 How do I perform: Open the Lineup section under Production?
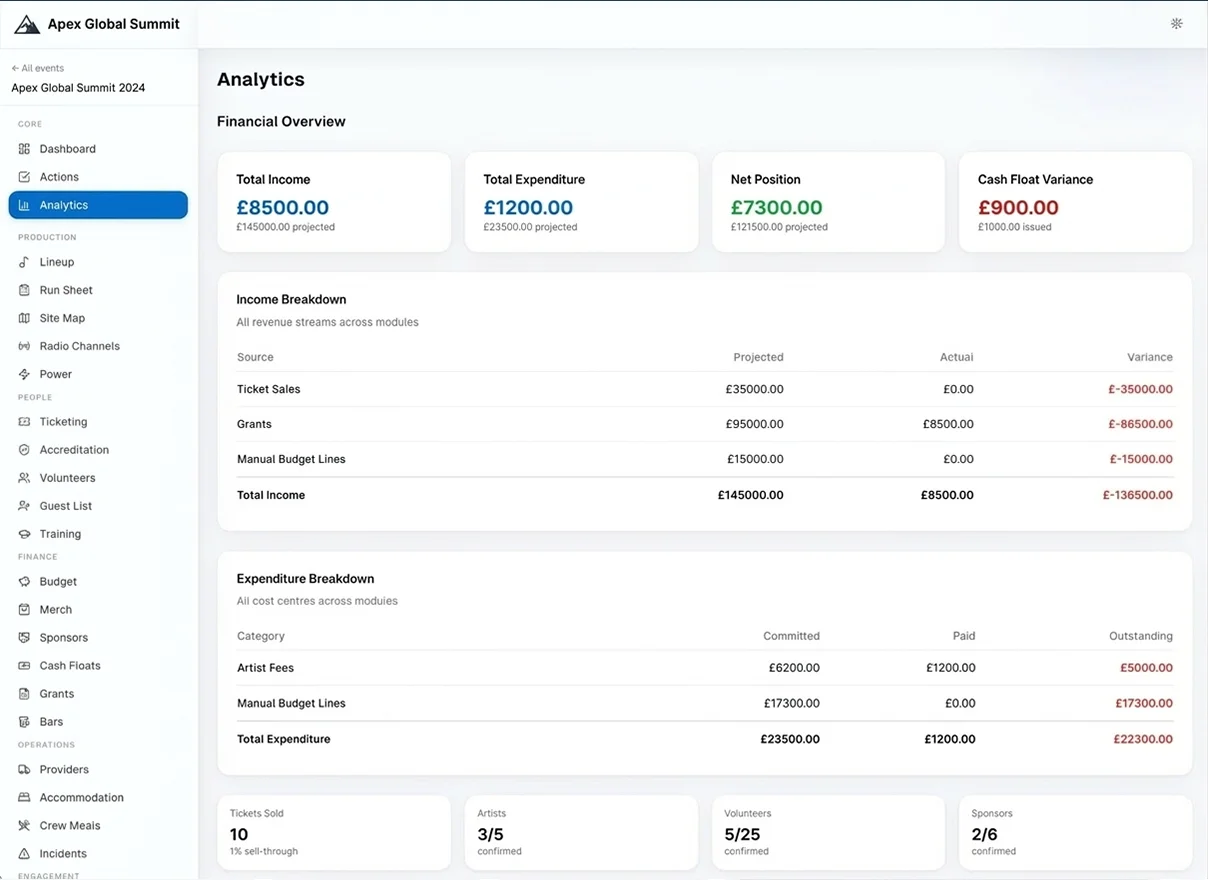[x=57, y=261]
